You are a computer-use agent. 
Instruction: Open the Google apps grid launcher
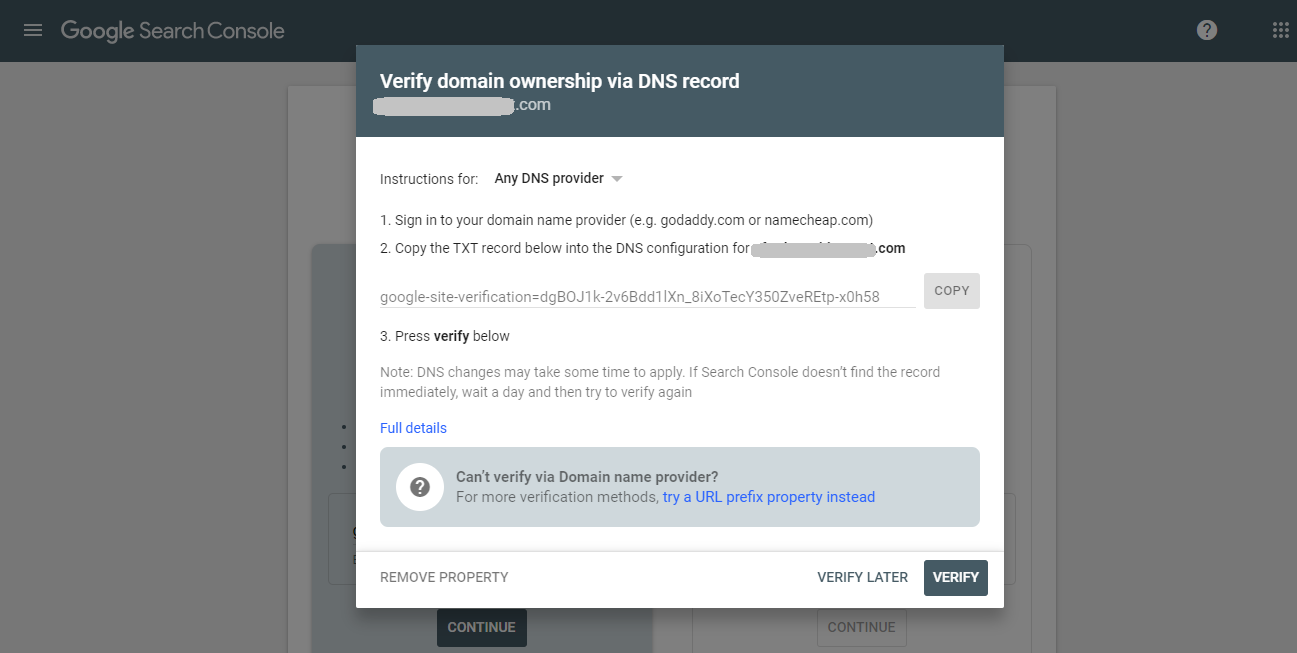[x=1280, y=30]
